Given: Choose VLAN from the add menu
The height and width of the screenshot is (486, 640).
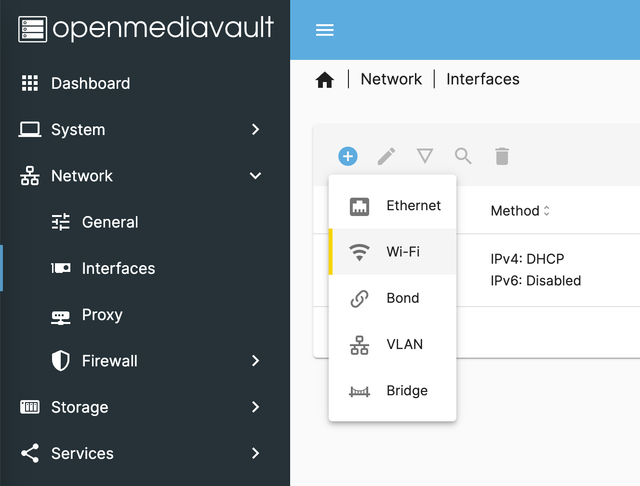Looking at the screenshot, I should (x=392, y=344).
